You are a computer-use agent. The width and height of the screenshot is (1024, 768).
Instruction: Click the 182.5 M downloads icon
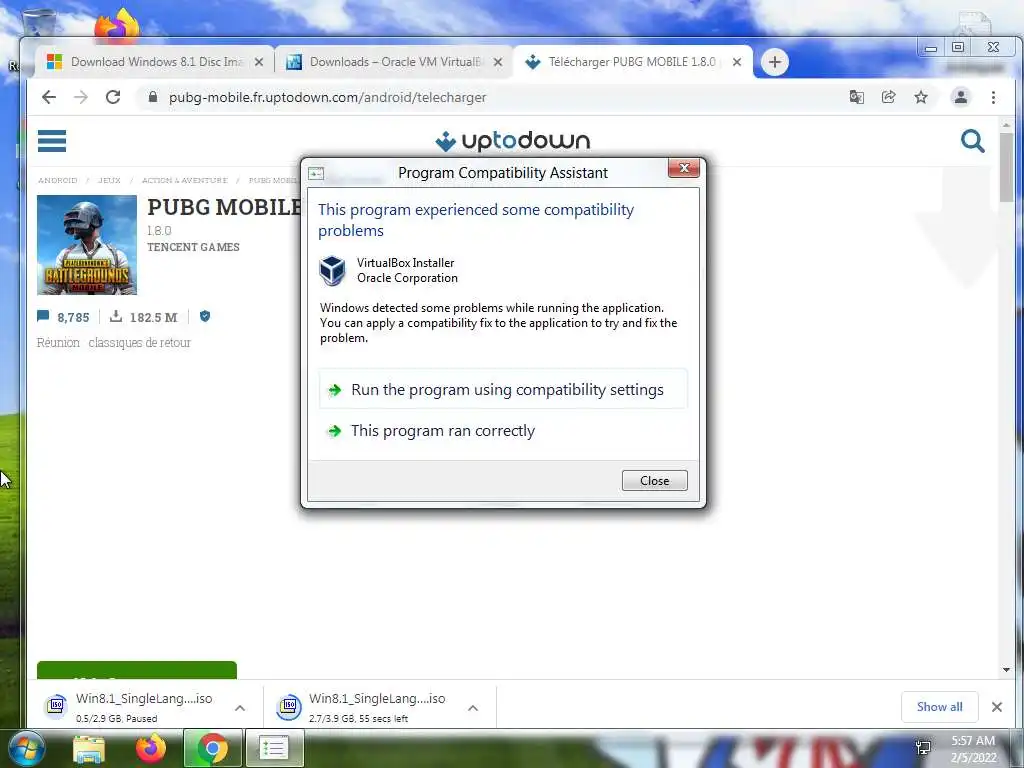coord(116,317)
